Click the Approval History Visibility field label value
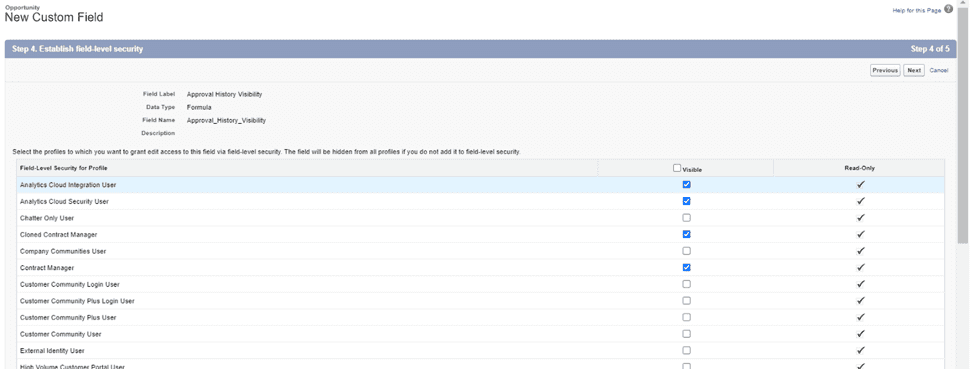This screenshot has width=975, height=369. [x=224, y=95]
